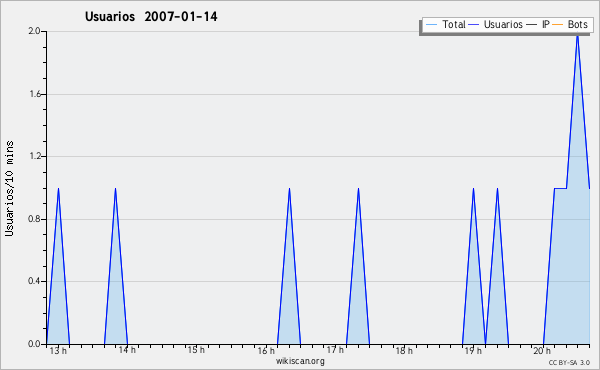Click the '1.2' y-axis value
The width and height of the screenshot is (600, 370).
pyautogui.click(x=34, y=156)
